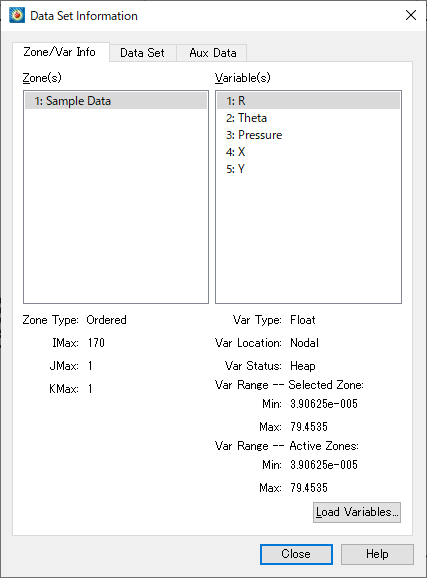Open Help for this dialog
Image resolution: width=427 pixels, height=578 pixels.
click(x=377, y=554)
